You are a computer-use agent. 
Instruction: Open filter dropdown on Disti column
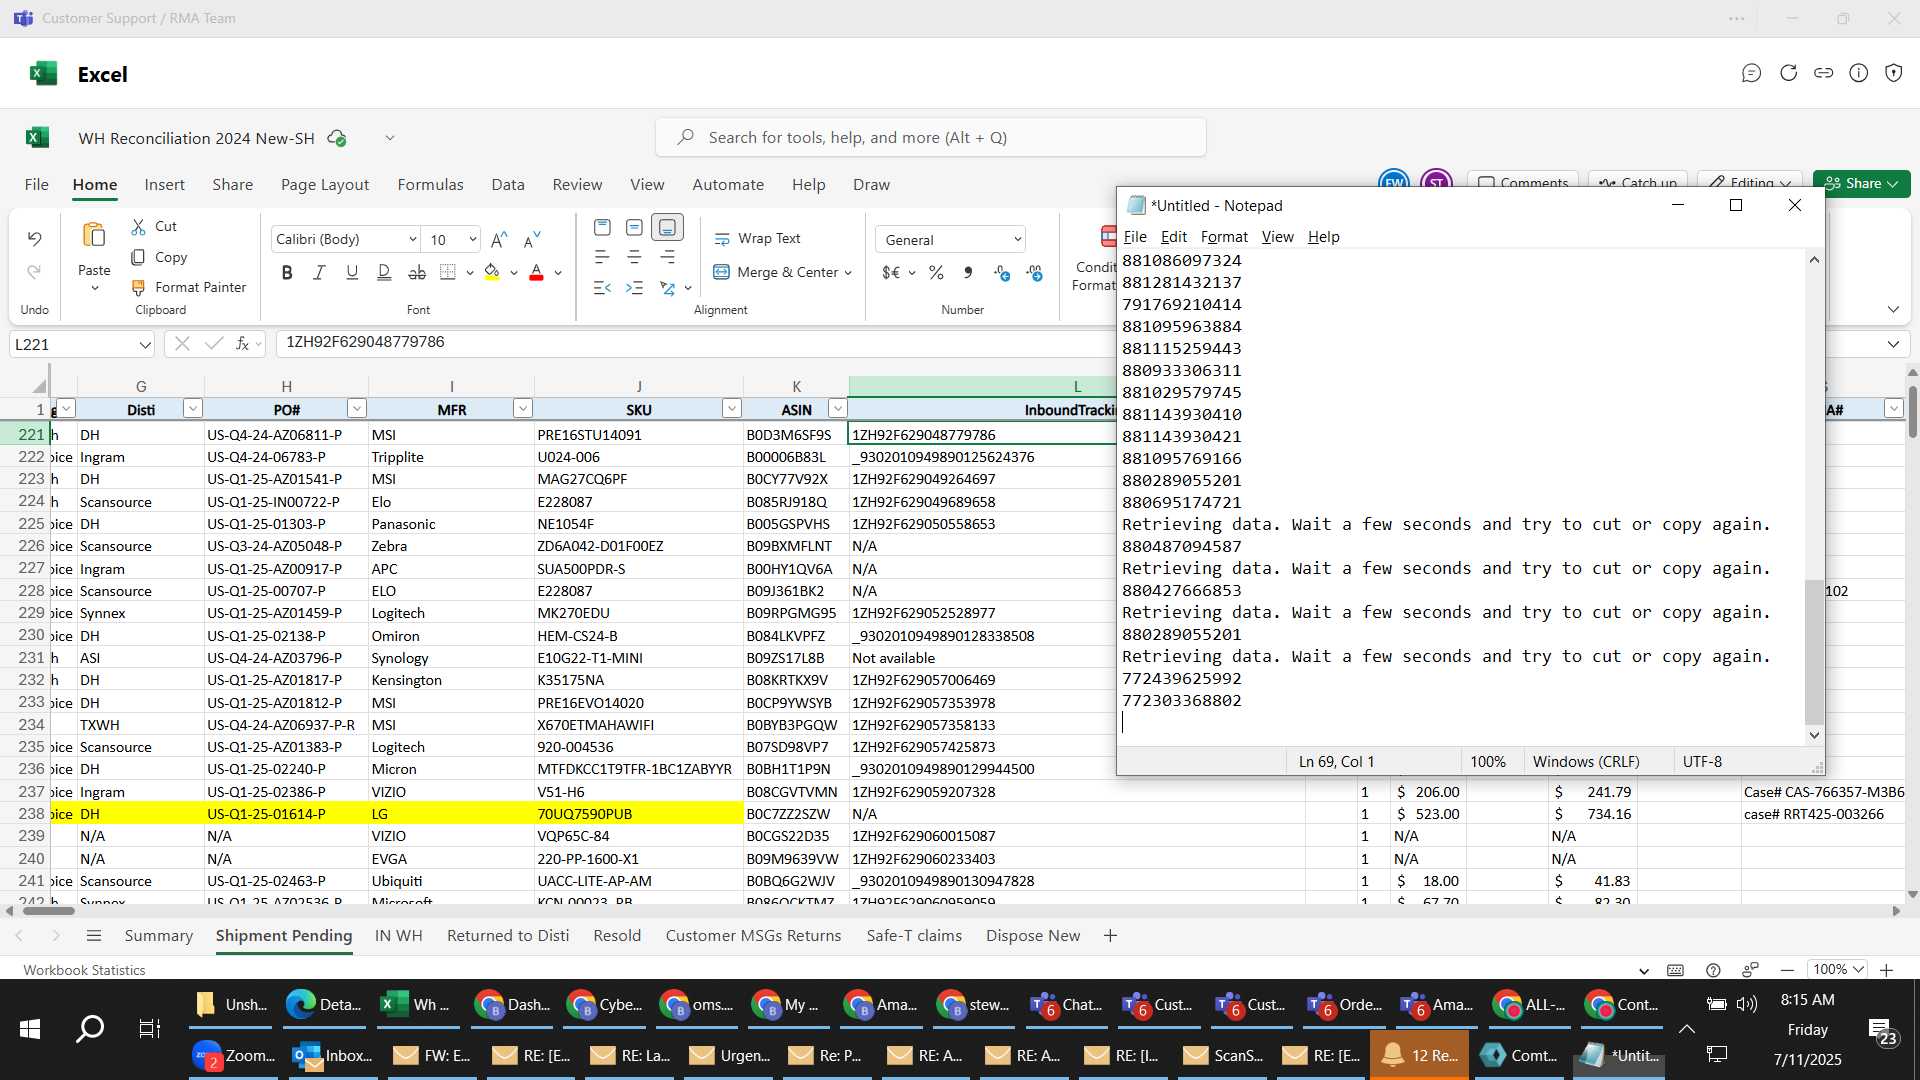pos(193,408)
